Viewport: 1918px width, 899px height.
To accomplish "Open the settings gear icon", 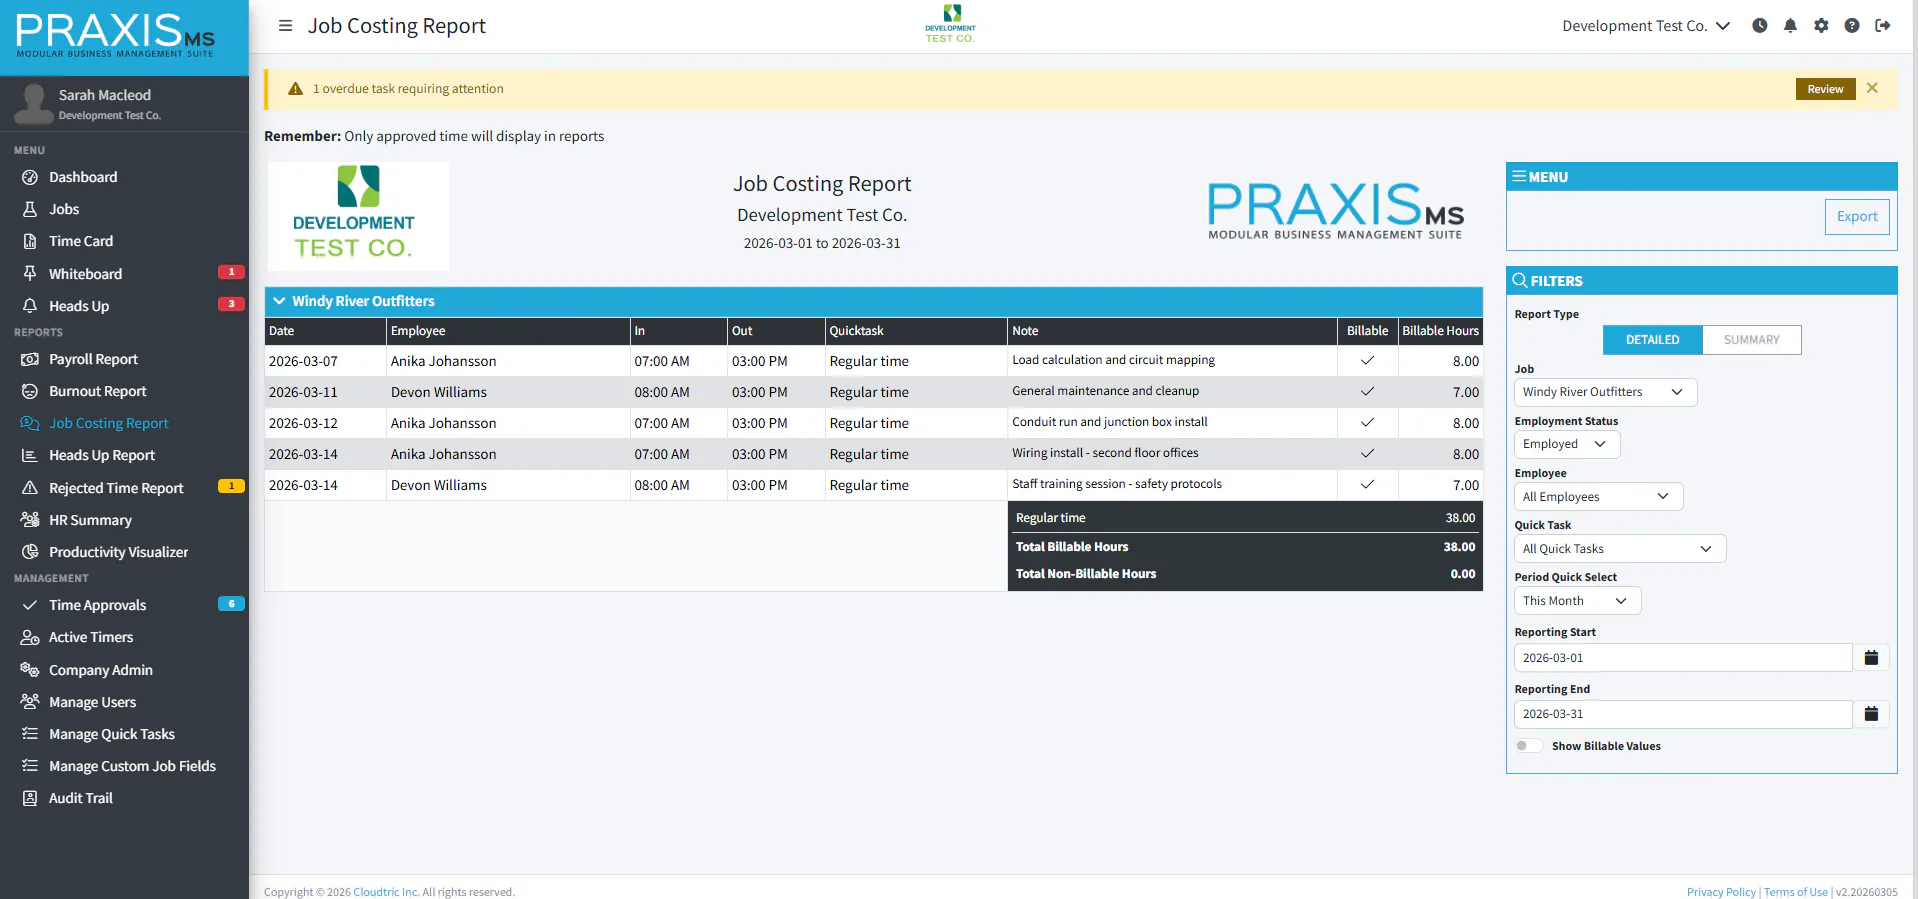I will (1821, 26).
